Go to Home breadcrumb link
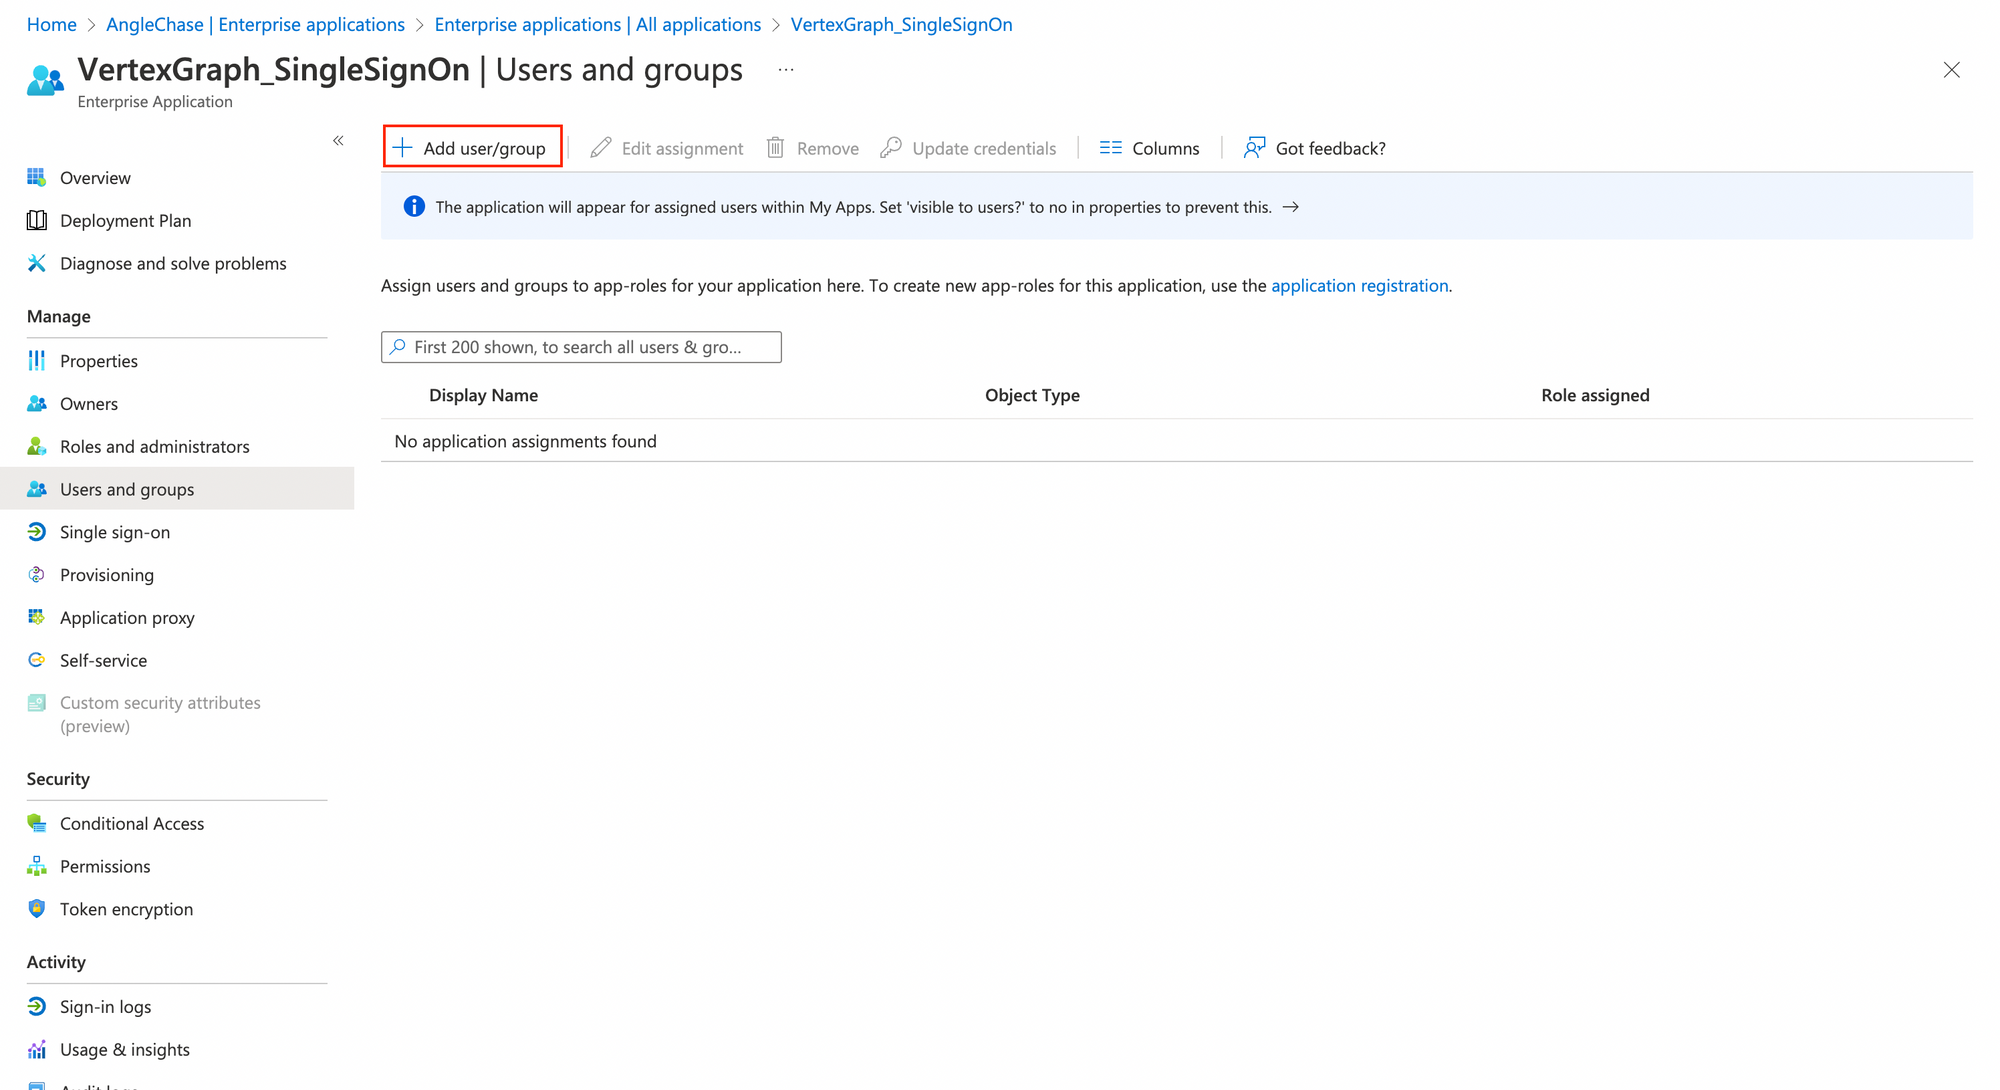The height and width of the screenshot is (1090, 2000). [x=51, y=24]
